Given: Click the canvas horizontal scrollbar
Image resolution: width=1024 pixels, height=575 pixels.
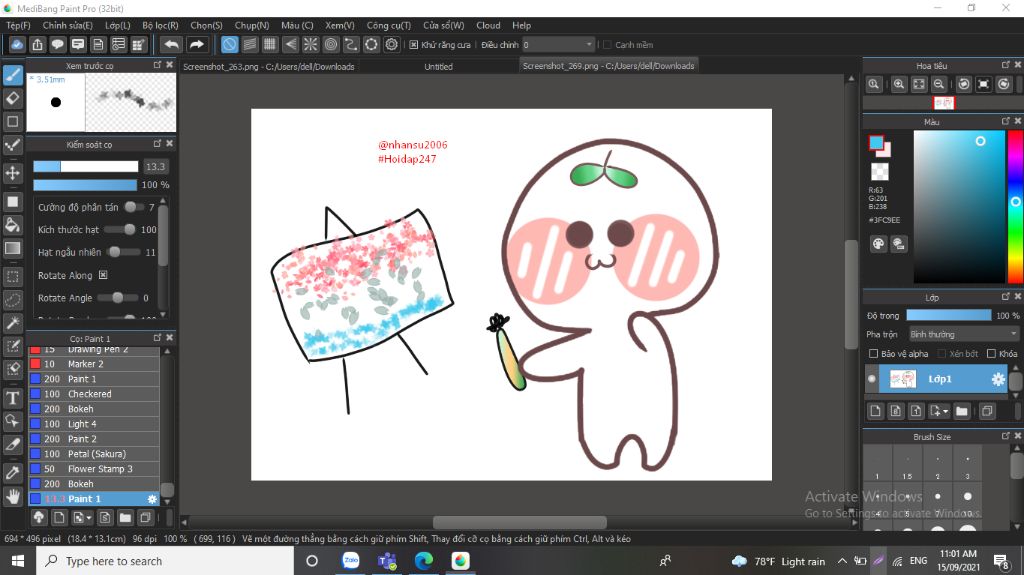Looking at the screenshot, I should coord(520,522).
